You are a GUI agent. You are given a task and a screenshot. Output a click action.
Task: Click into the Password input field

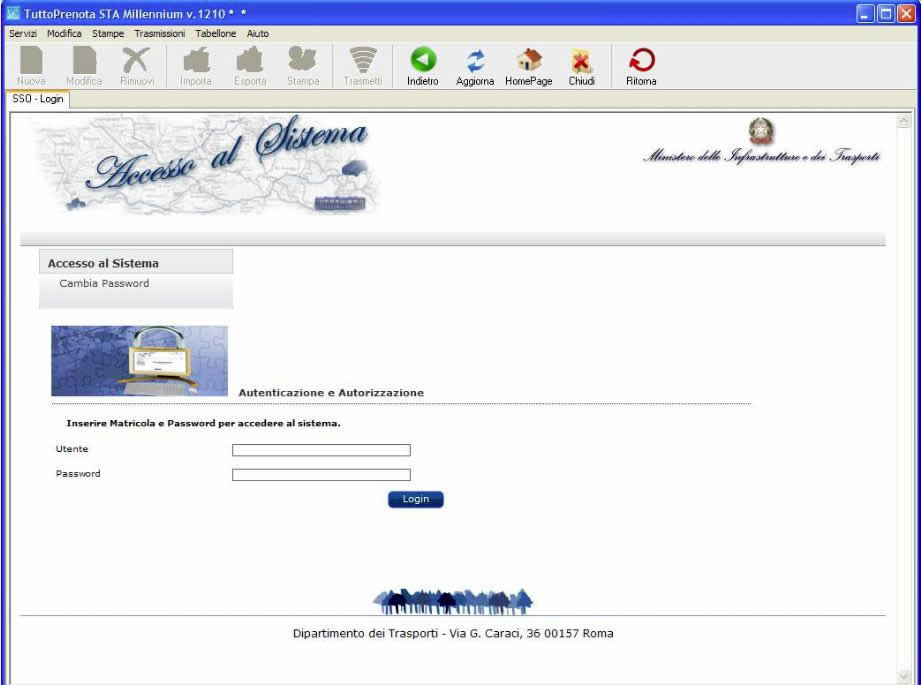[x=321, y=475]
